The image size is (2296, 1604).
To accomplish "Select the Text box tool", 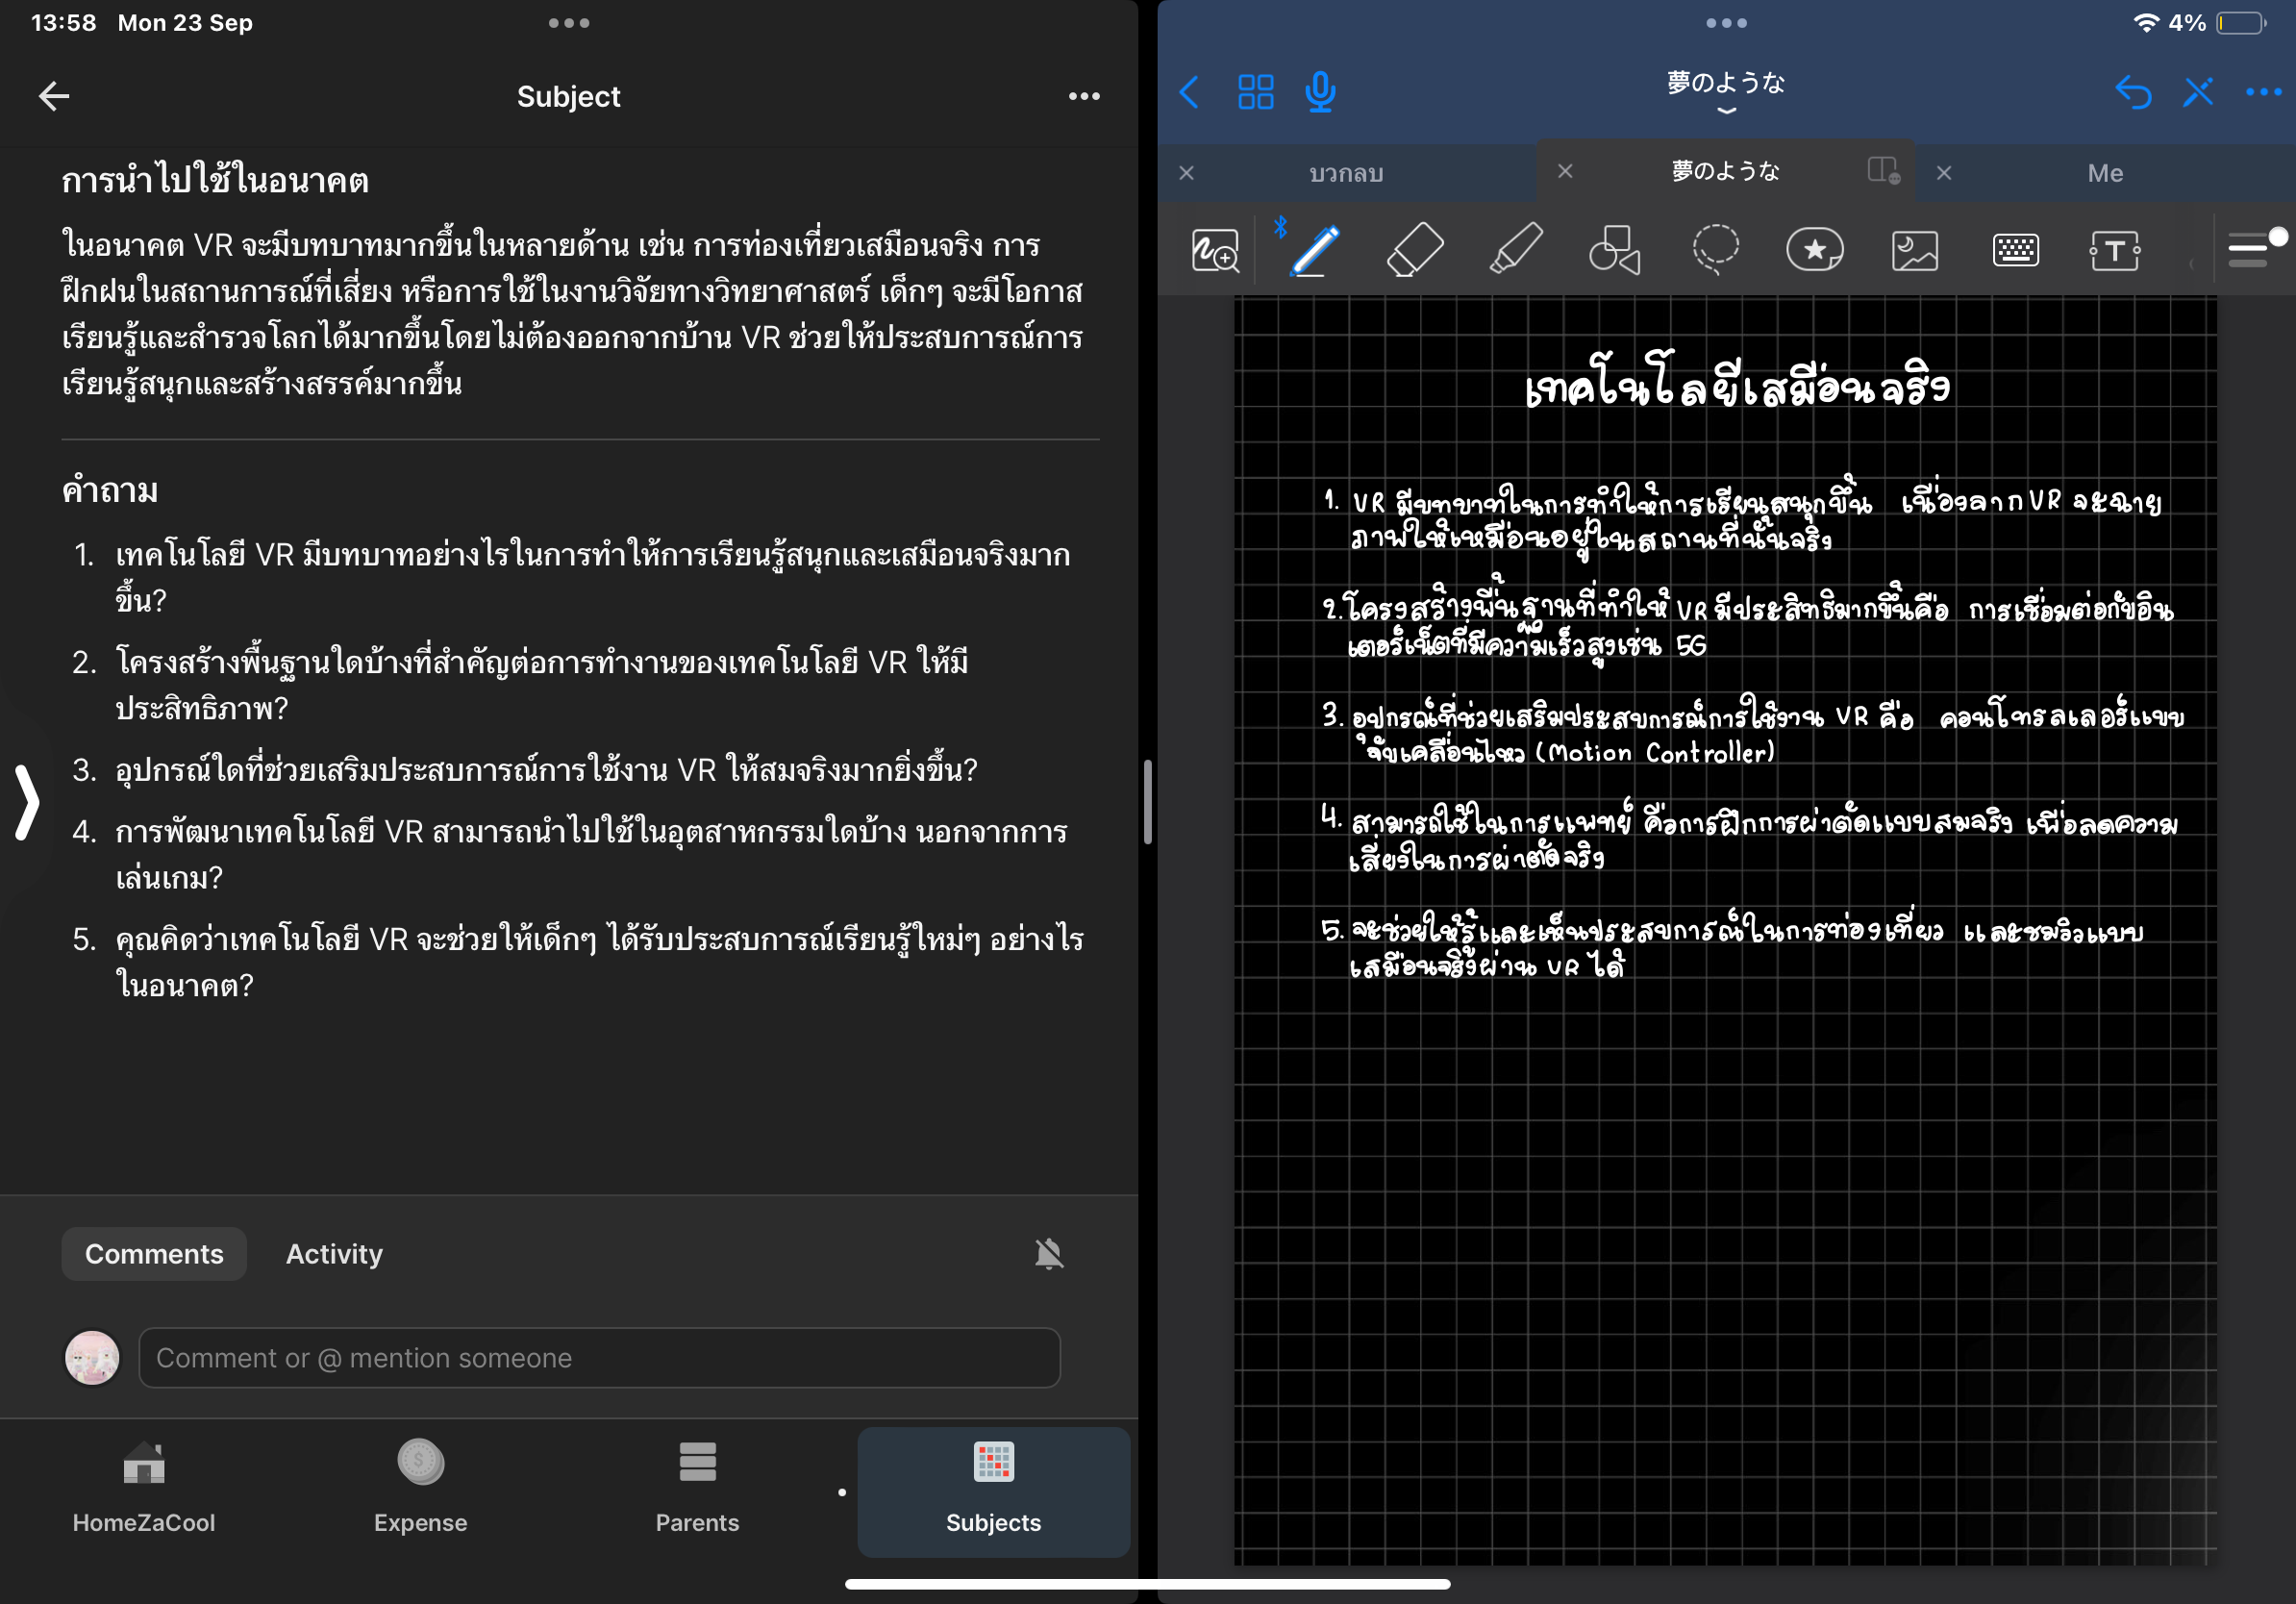I will [2114, 250].
